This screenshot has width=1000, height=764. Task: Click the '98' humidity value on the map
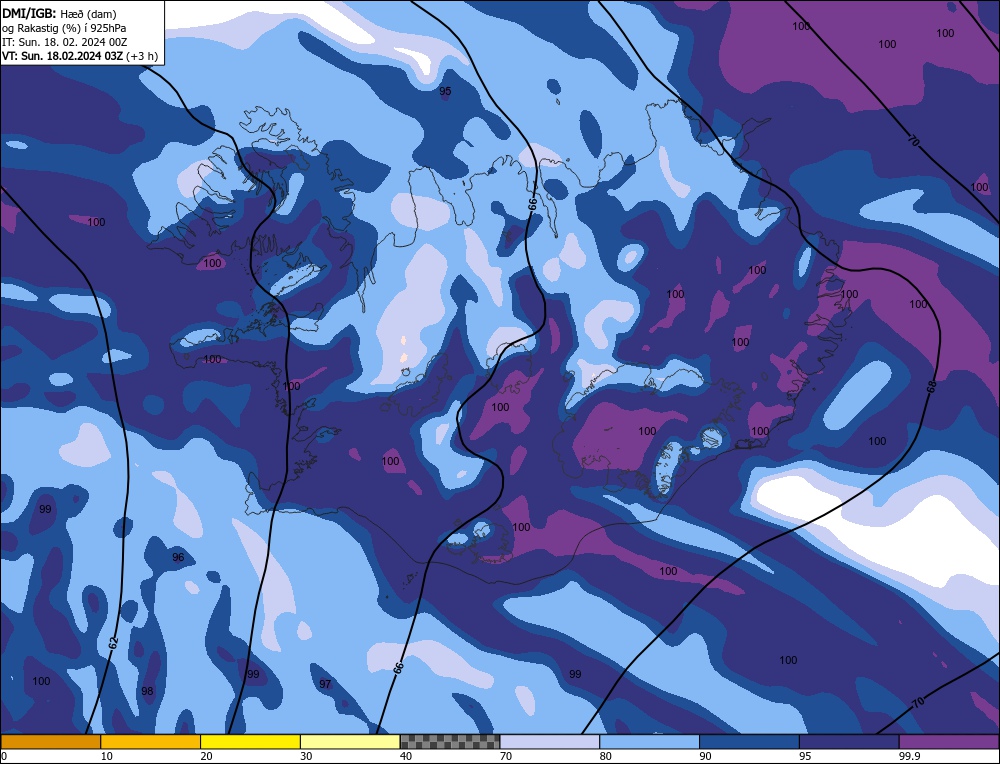[x=147, y=691]
